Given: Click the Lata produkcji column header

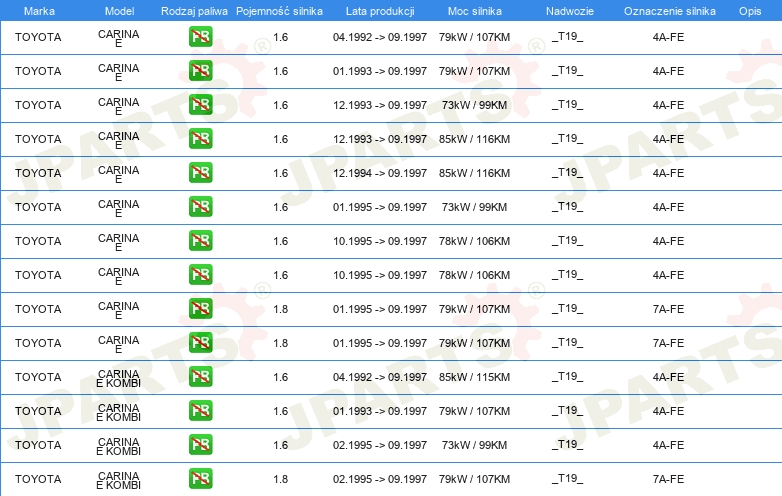Looking at the screenshot, I should tap(380, 11).
